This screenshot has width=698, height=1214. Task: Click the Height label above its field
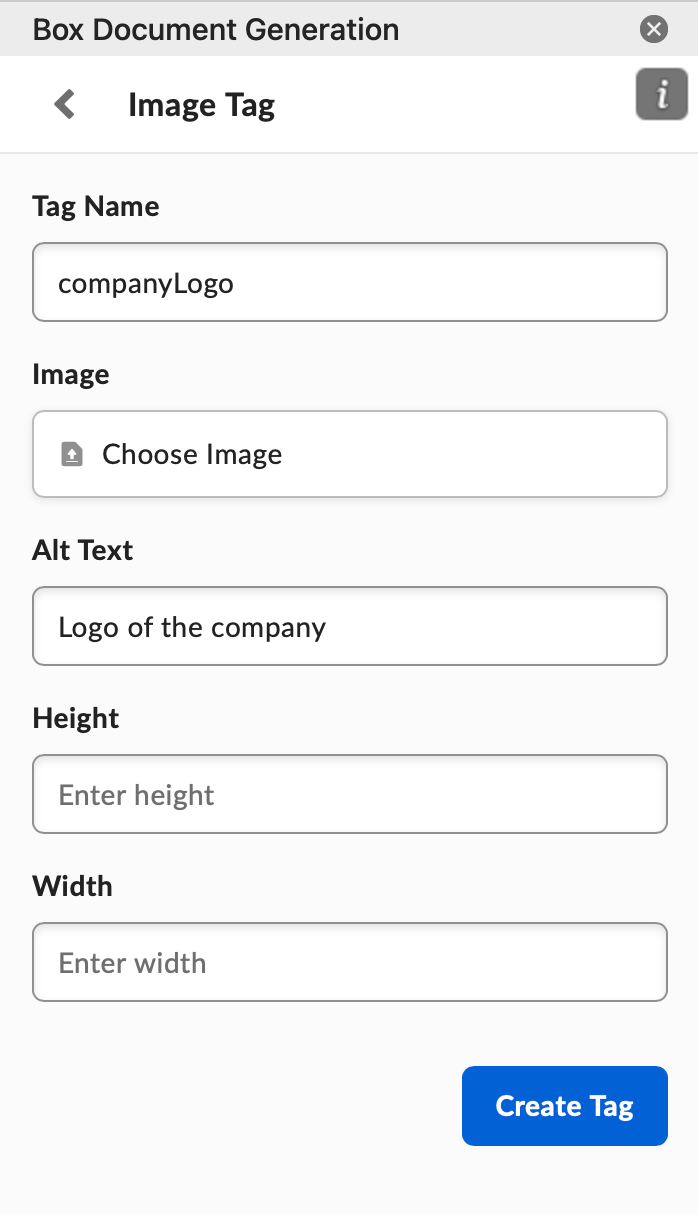coord(75,718)
